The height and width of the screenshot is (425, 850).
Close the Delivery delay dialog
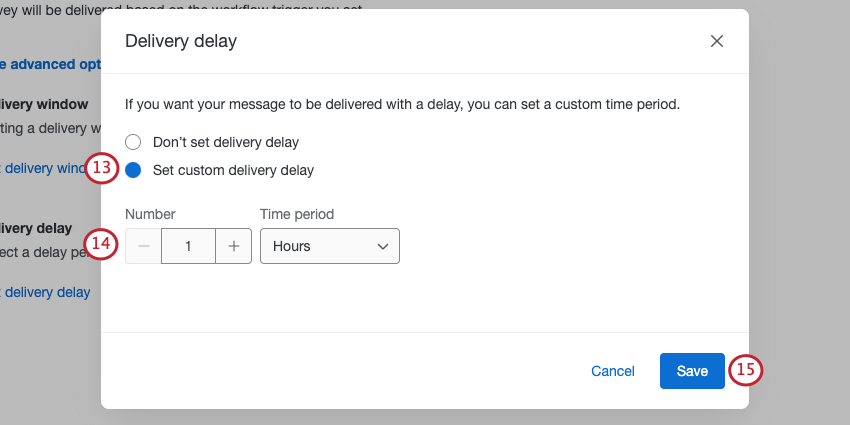pyautogui.click(x=716, y=42)
